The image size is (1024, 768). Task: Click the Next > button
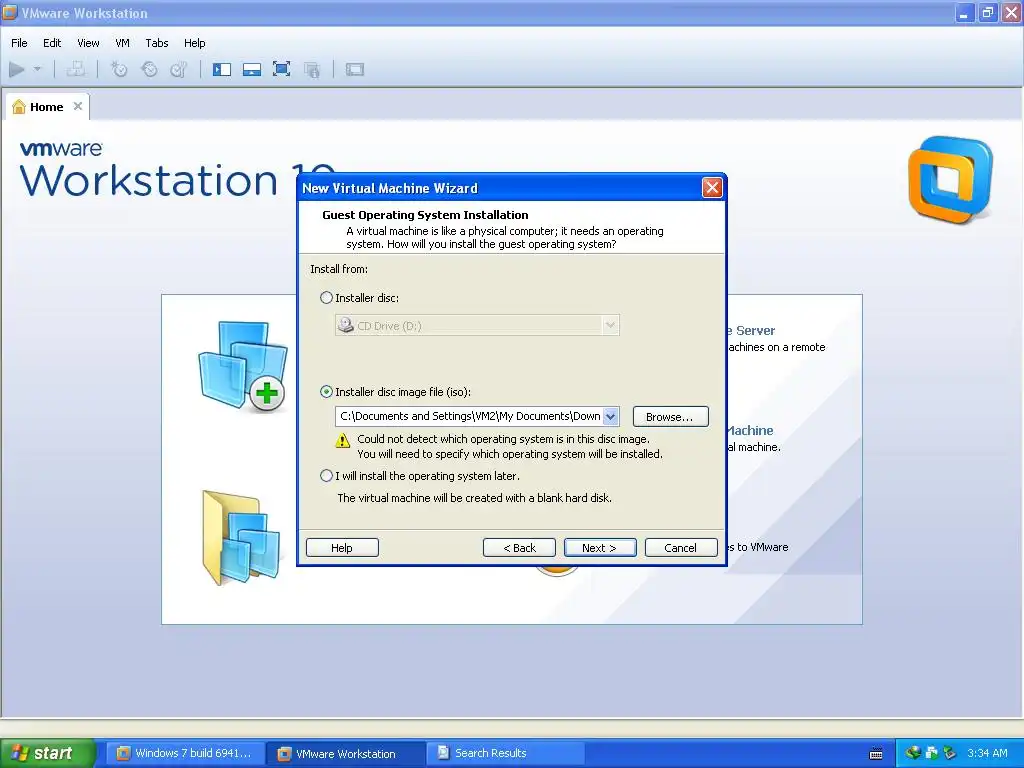[600, 548]
